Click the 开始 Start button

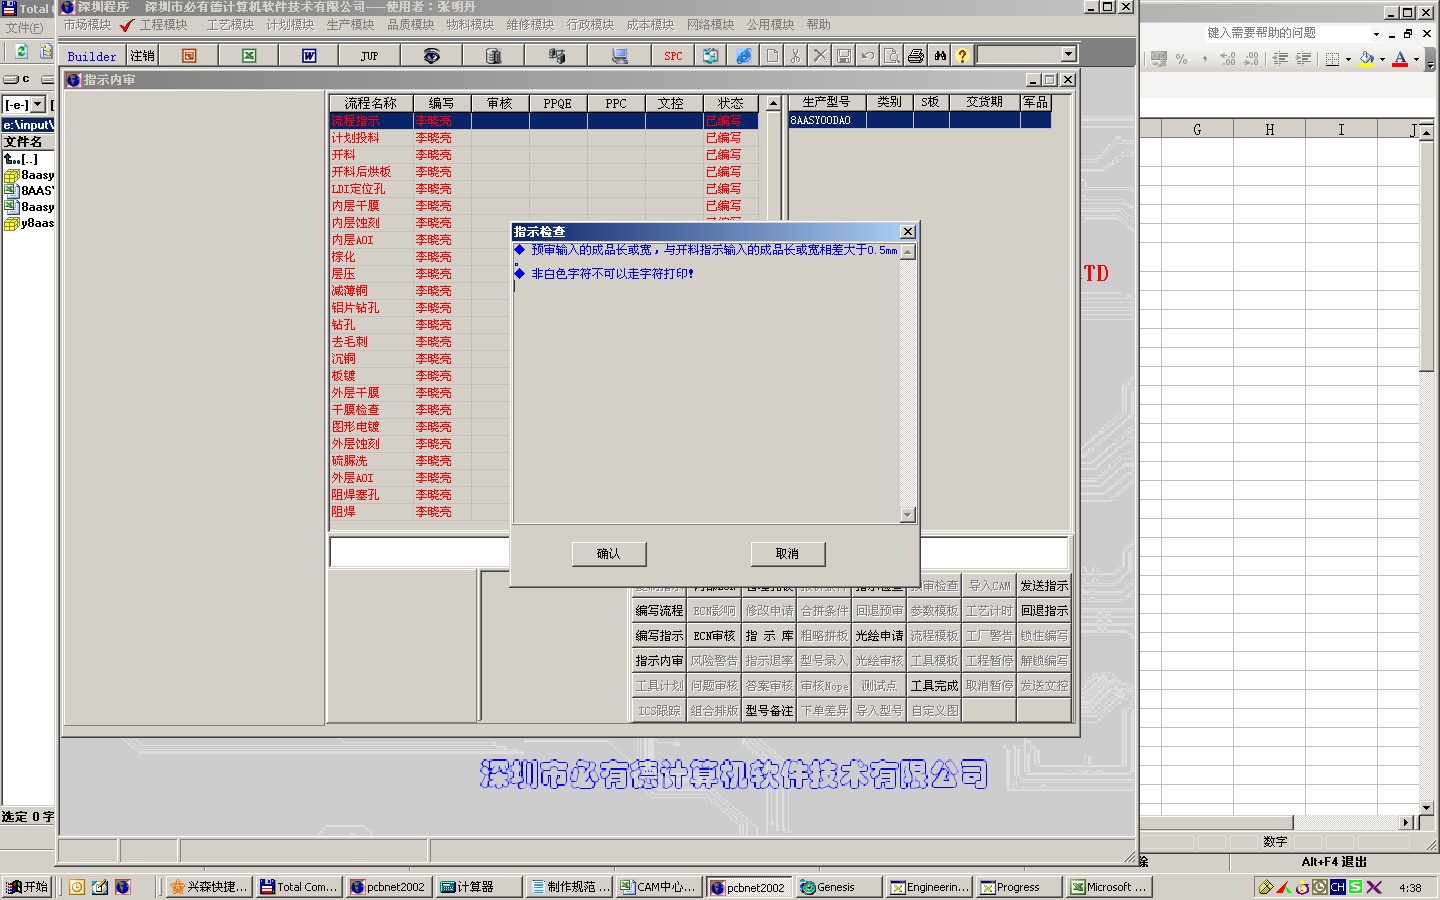28,887
